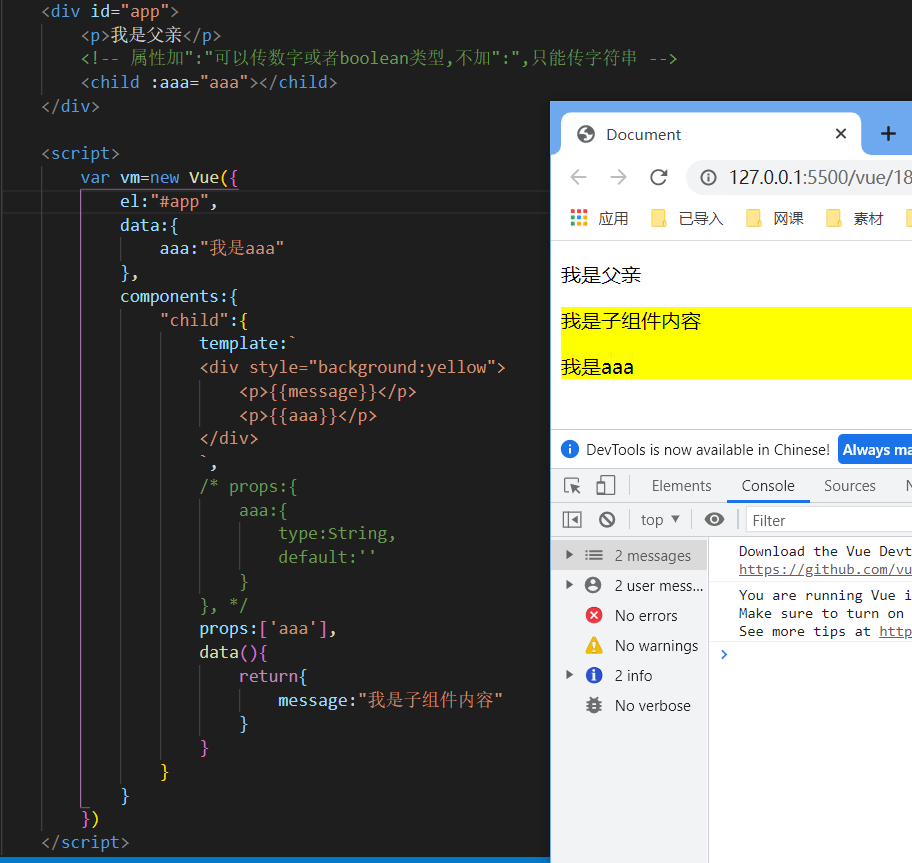Screen dimensions: 912x863
Task: Click the closing </script> tag
Action: pyautogui.click(x=86, y=842)
